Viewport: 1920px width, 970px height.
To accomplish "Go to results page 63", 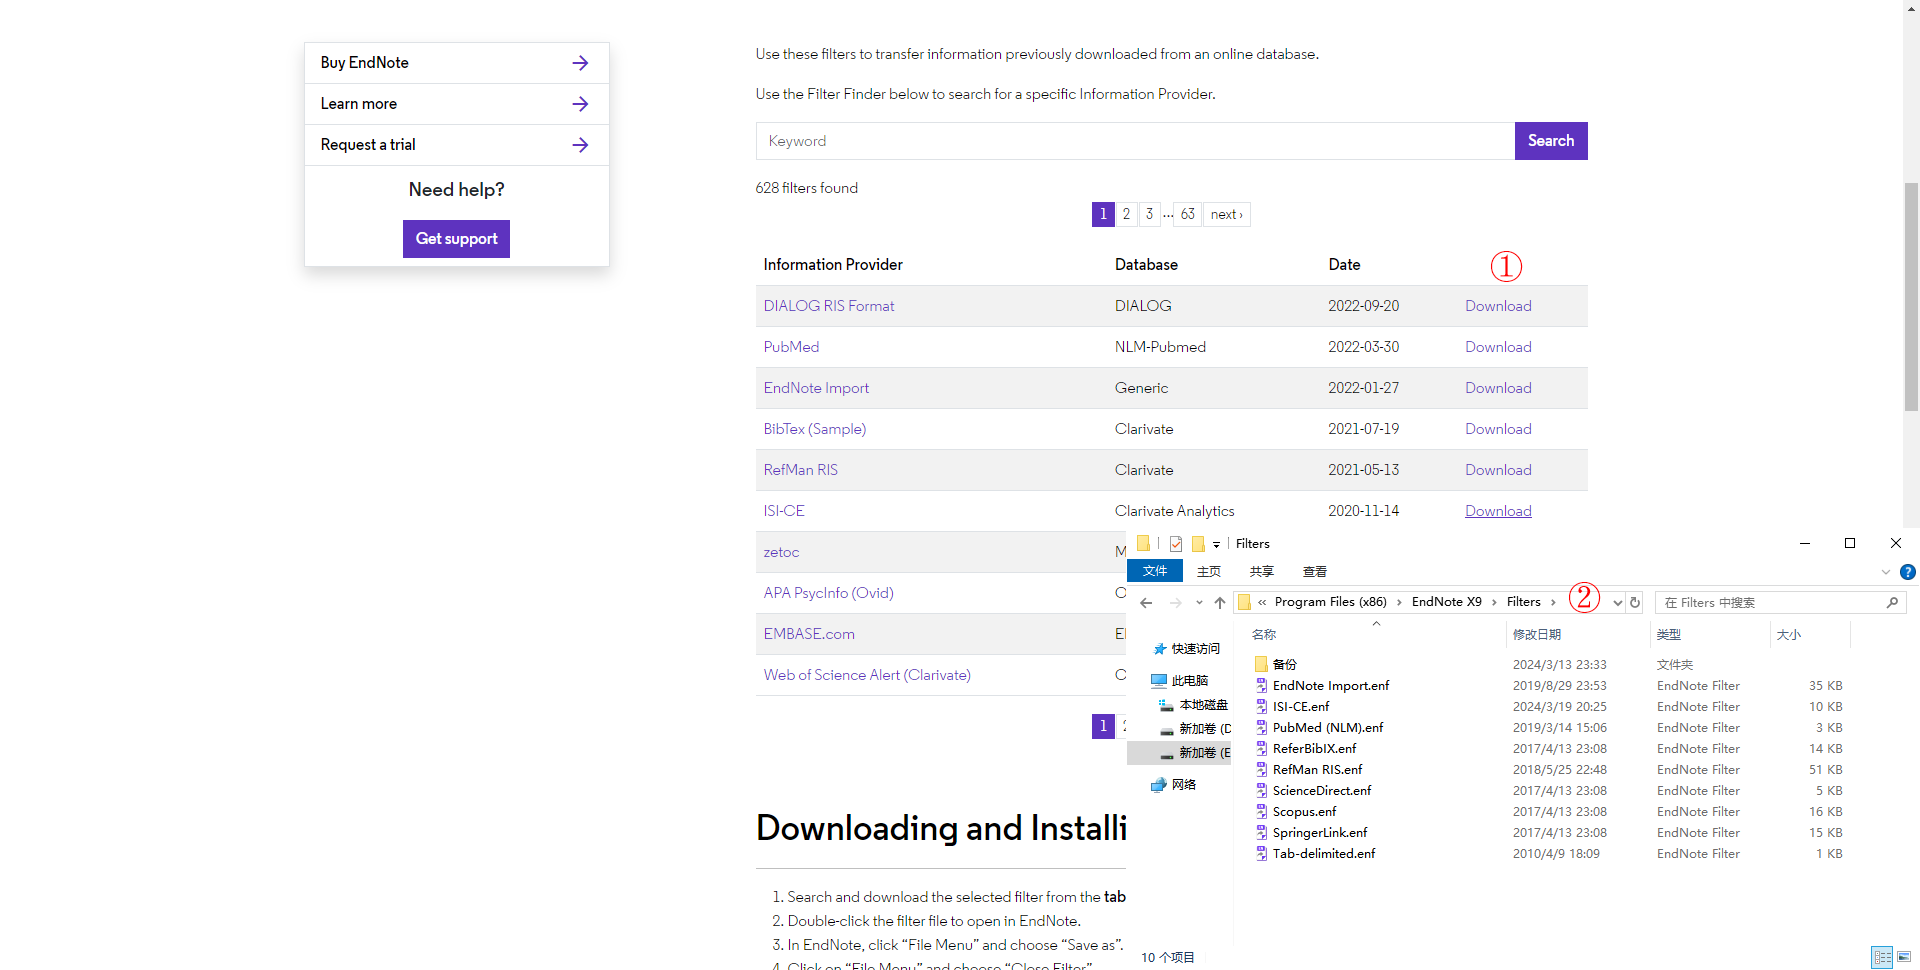I will 1187,214.
